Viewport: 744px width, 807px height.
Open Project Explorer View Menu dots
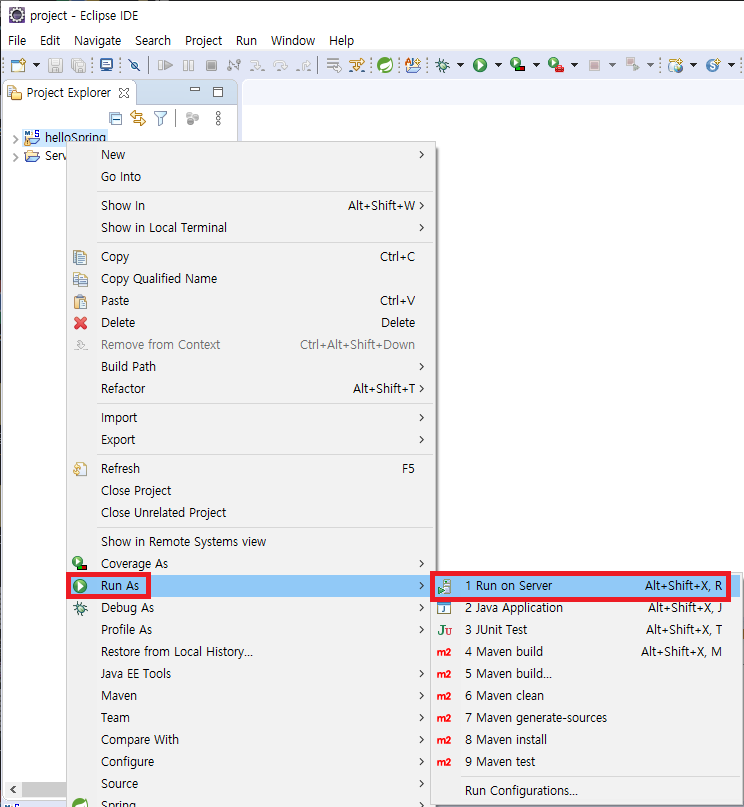click(x=218, y=118)
